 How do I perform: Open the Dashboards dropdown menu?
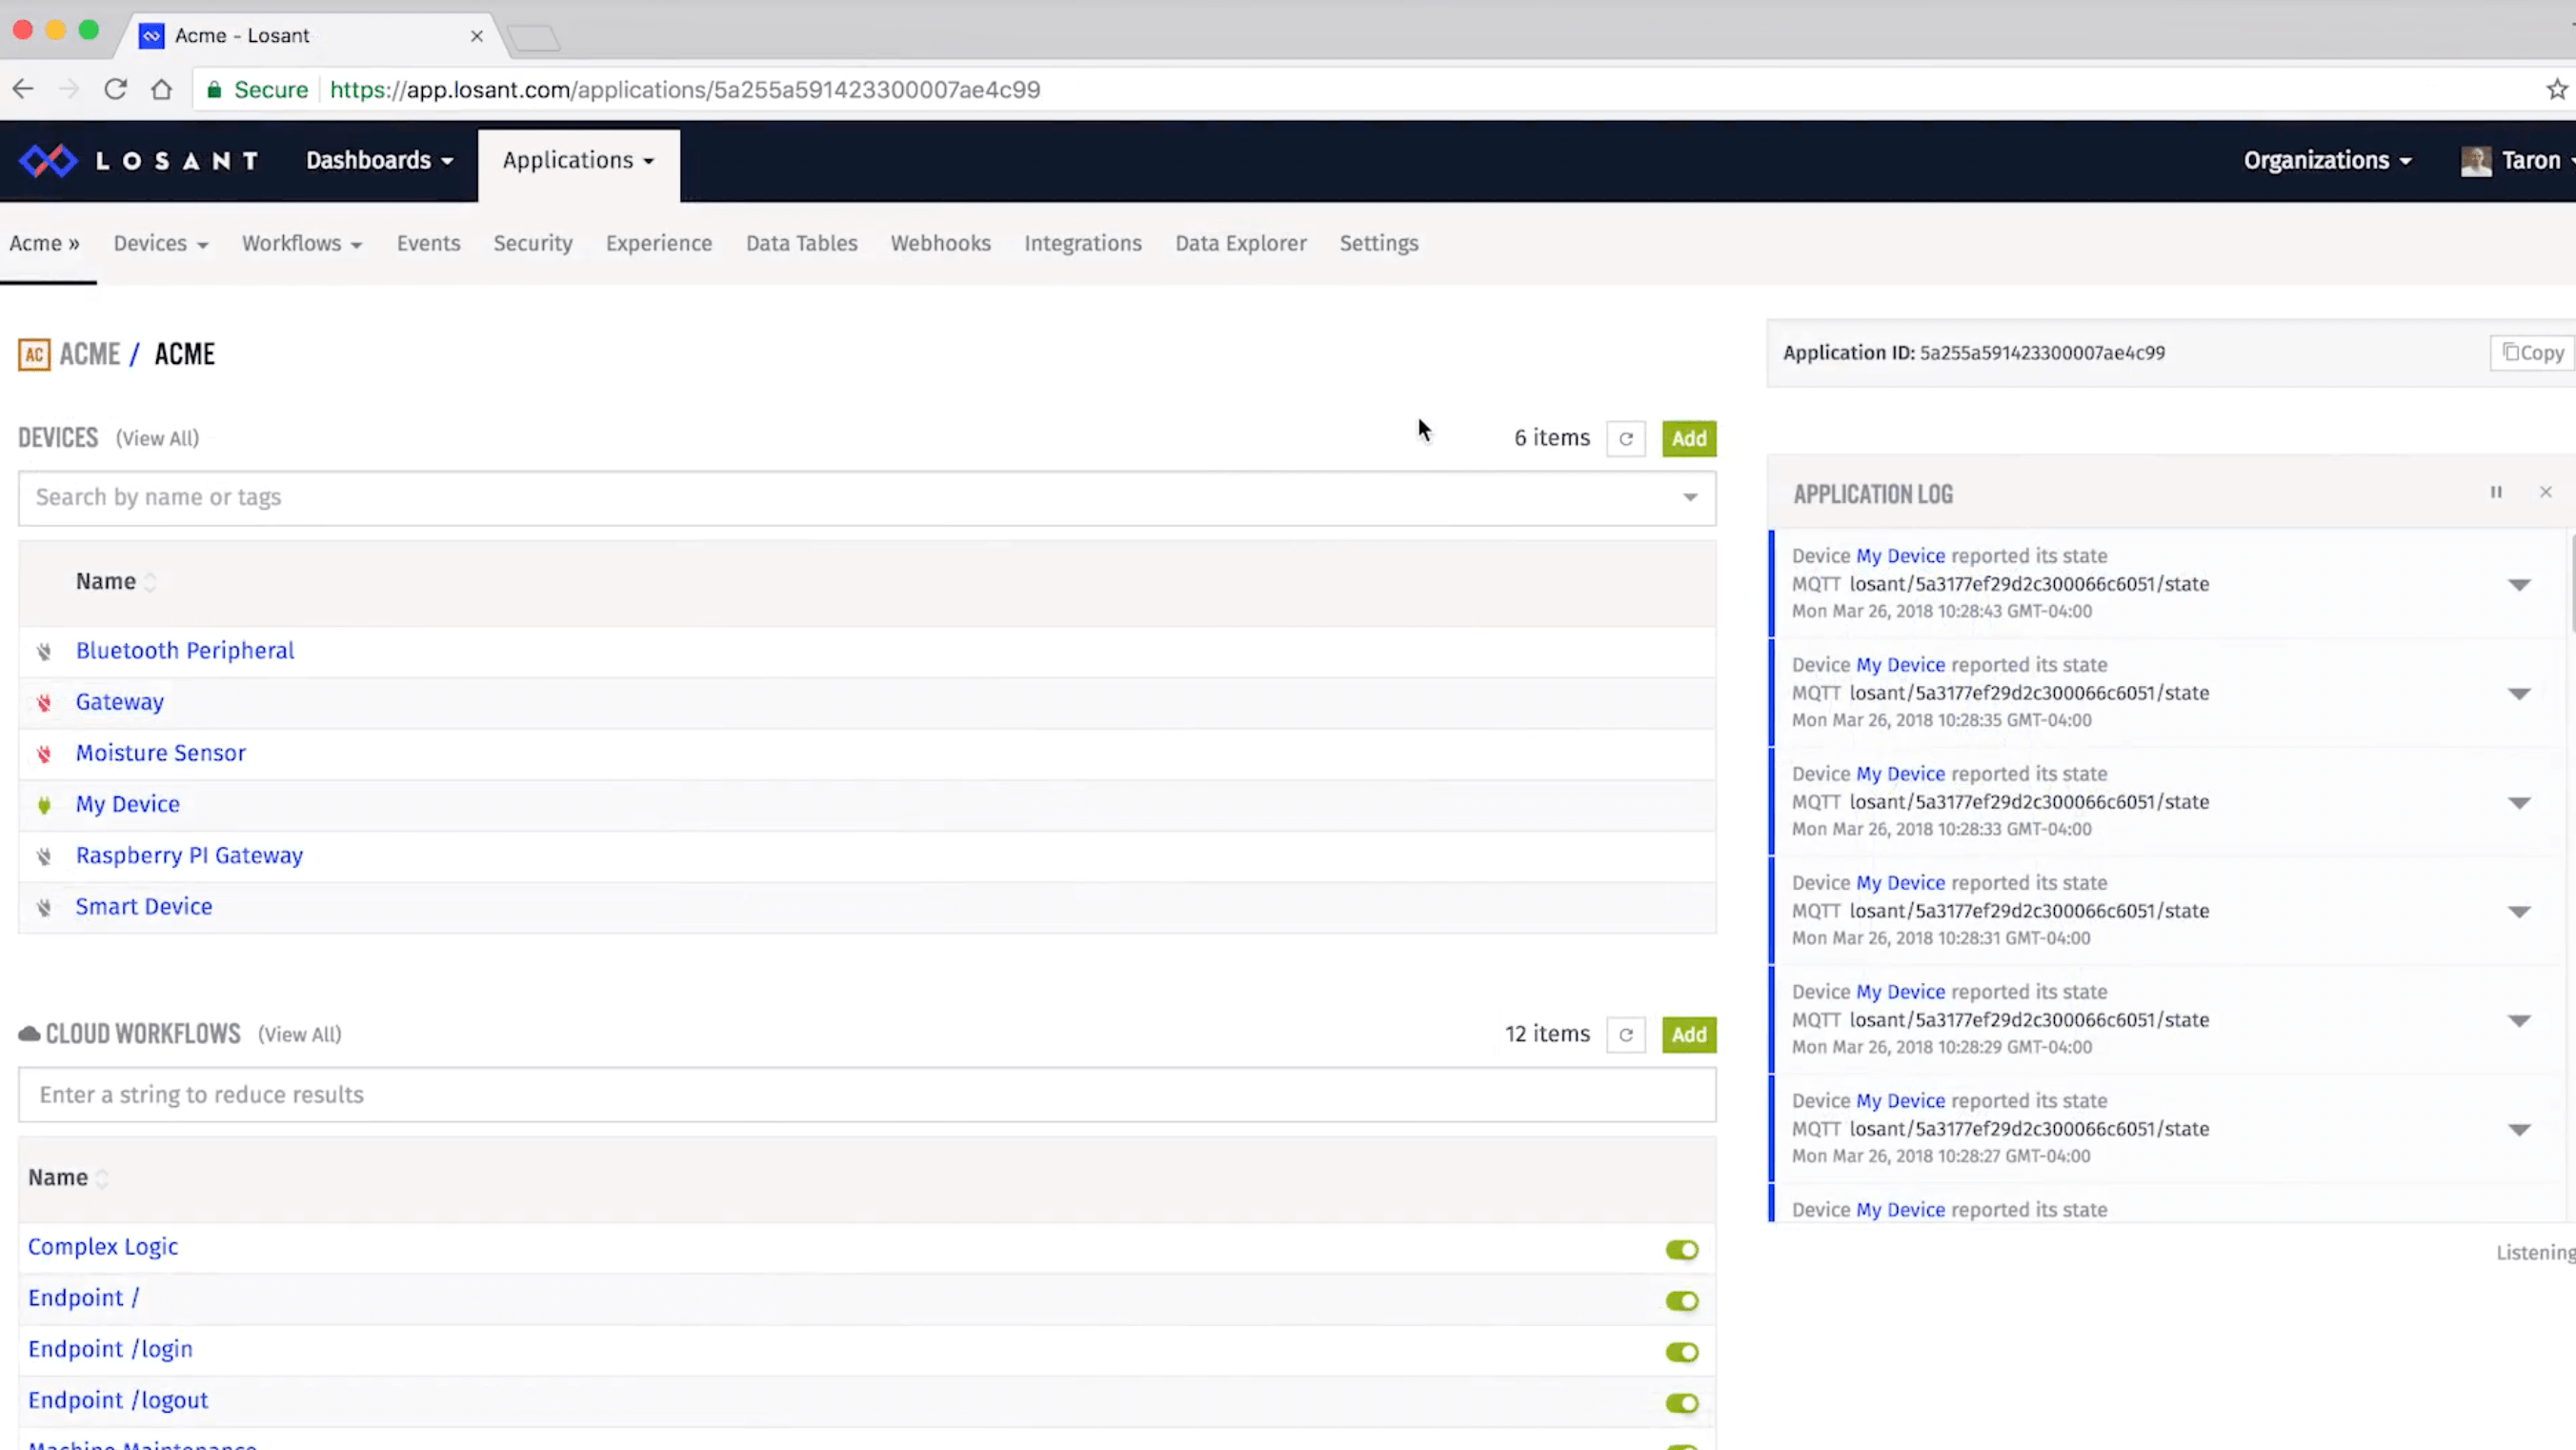(379, 160)
